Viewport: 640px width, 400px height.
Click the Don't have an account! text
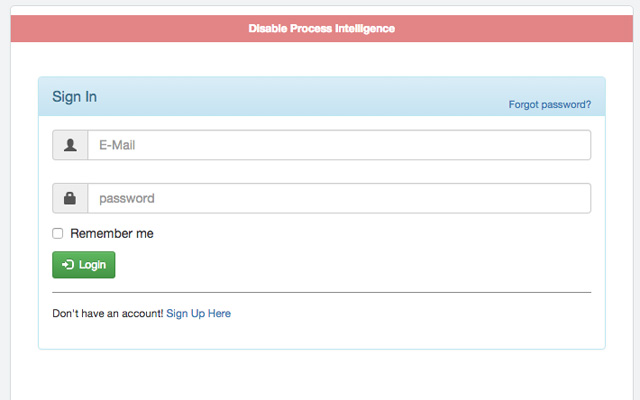pos(107,313)
